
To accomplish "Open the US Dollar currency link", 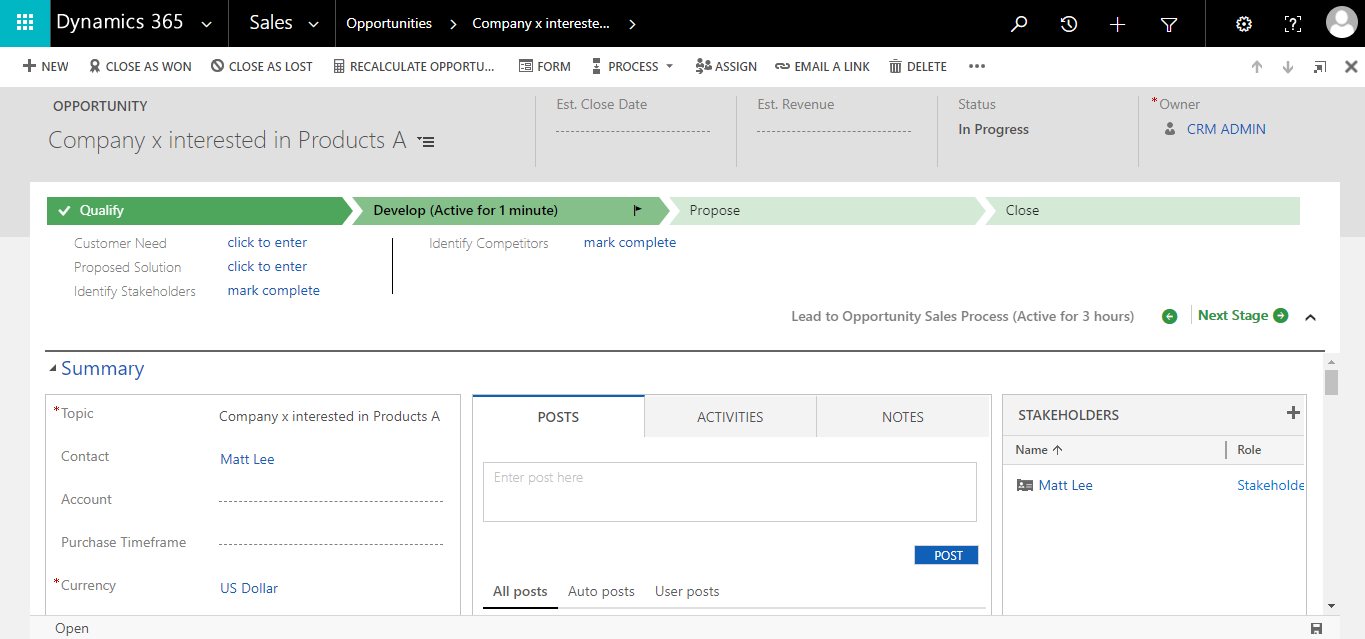I will click(x=249, y=589).
